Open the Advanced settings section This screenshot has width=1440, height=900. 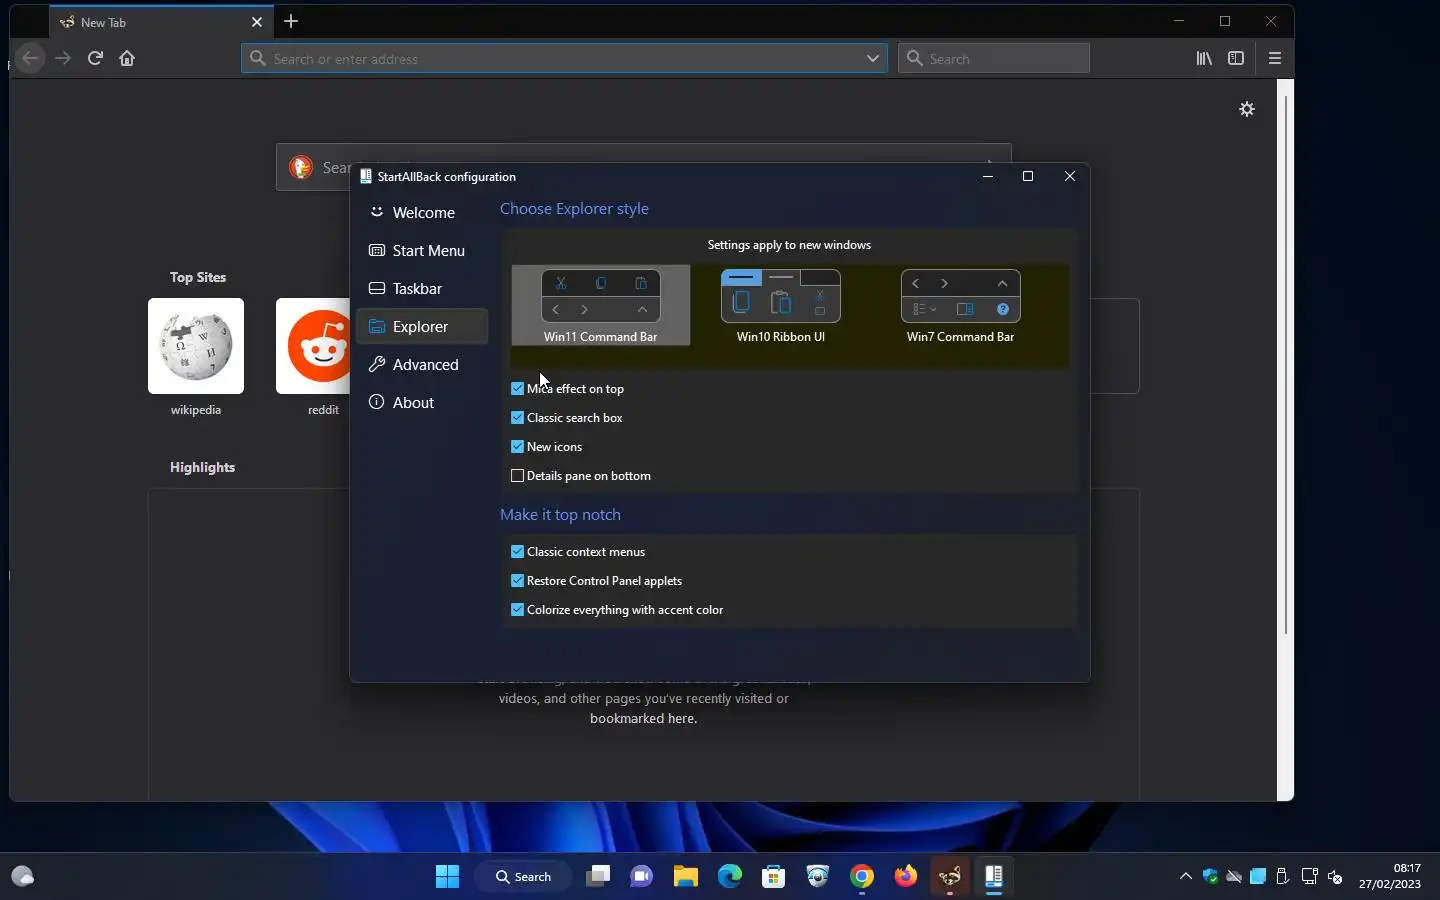pos(422,364)
